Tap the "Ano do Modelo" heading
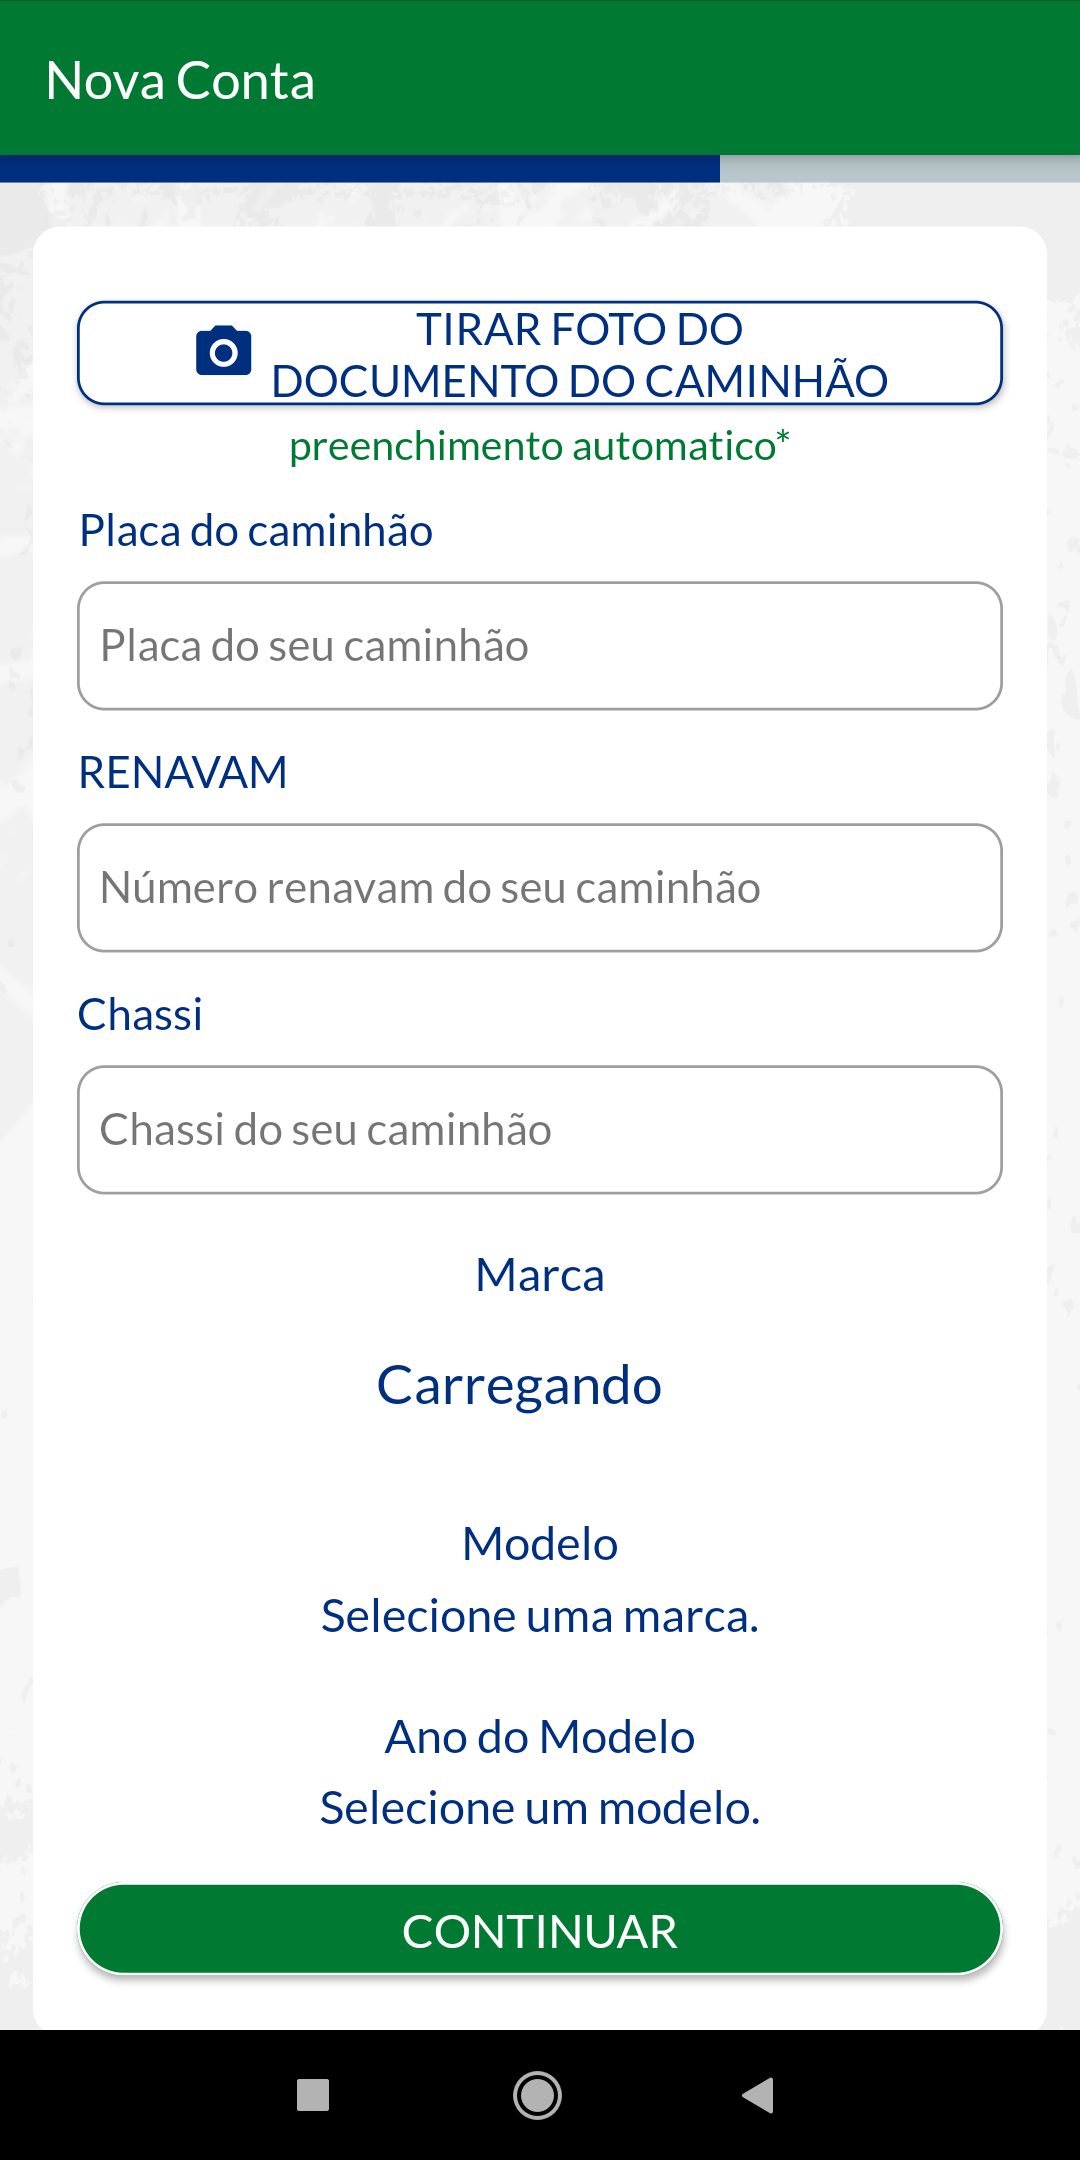Image resolution: width=1080 pixels, height=2160 pixels. [540, 1737]
